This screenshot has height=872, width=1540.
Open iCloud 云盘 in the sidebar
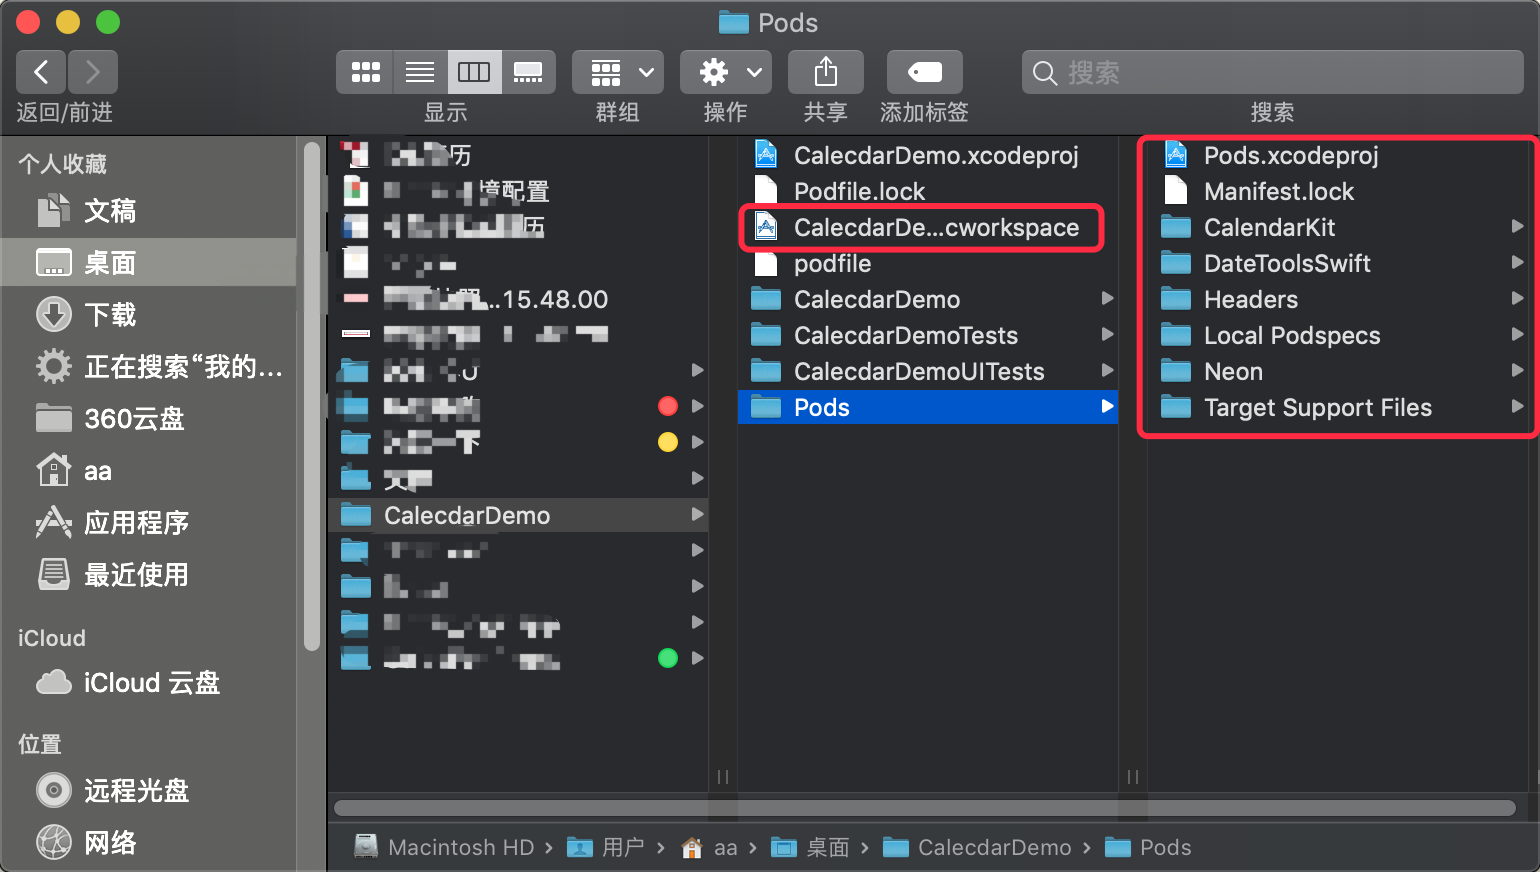pyautogui.click(x=150, y=683)
